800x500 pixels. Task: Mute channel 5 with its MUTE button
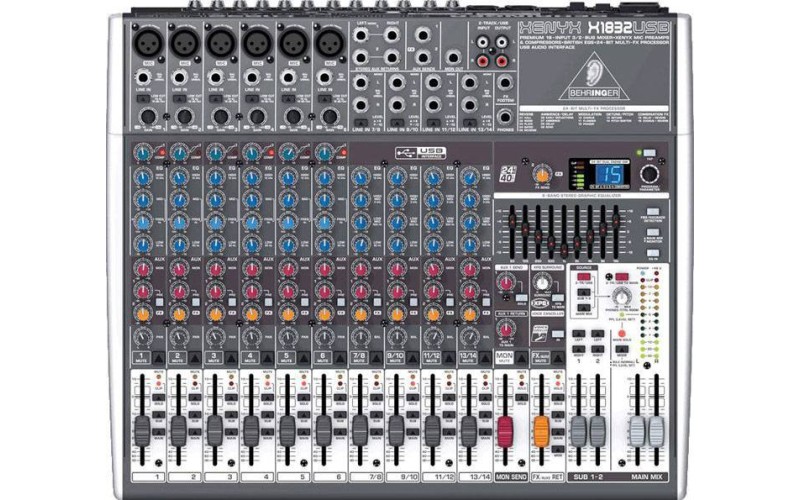(304, 358)
